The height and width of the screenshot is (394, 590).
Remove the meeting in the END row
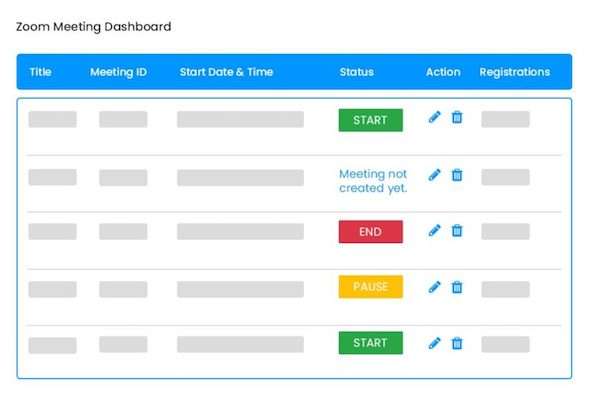[x=457, y=231]
